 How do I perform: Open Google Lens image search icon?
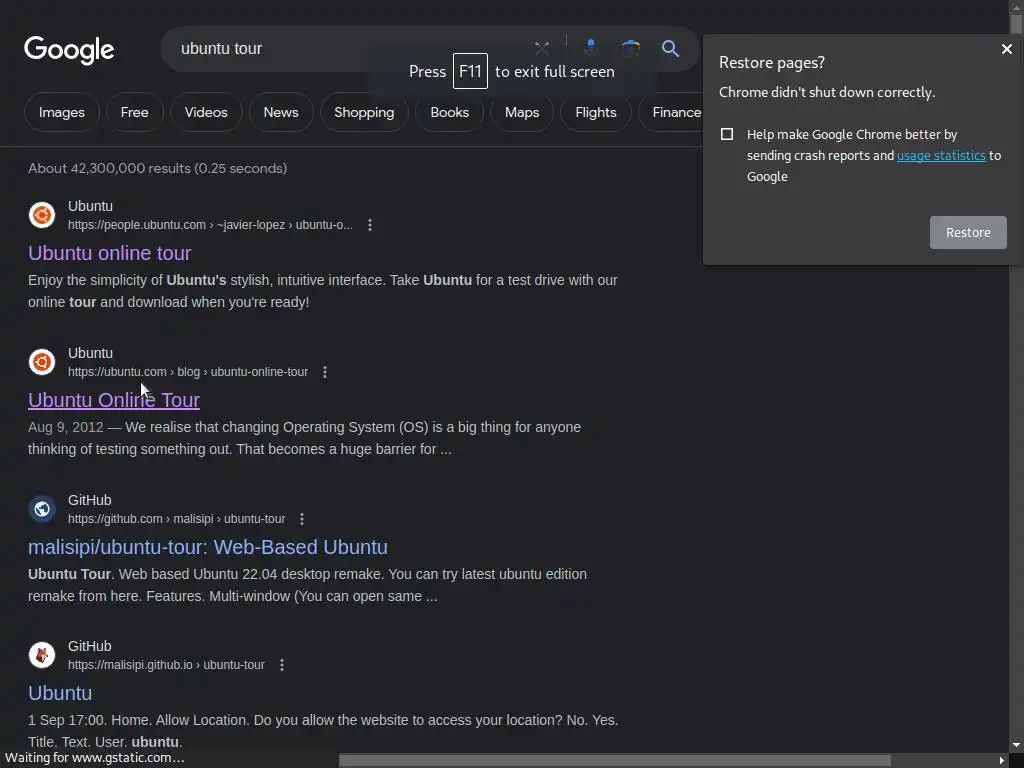[630, 48]
